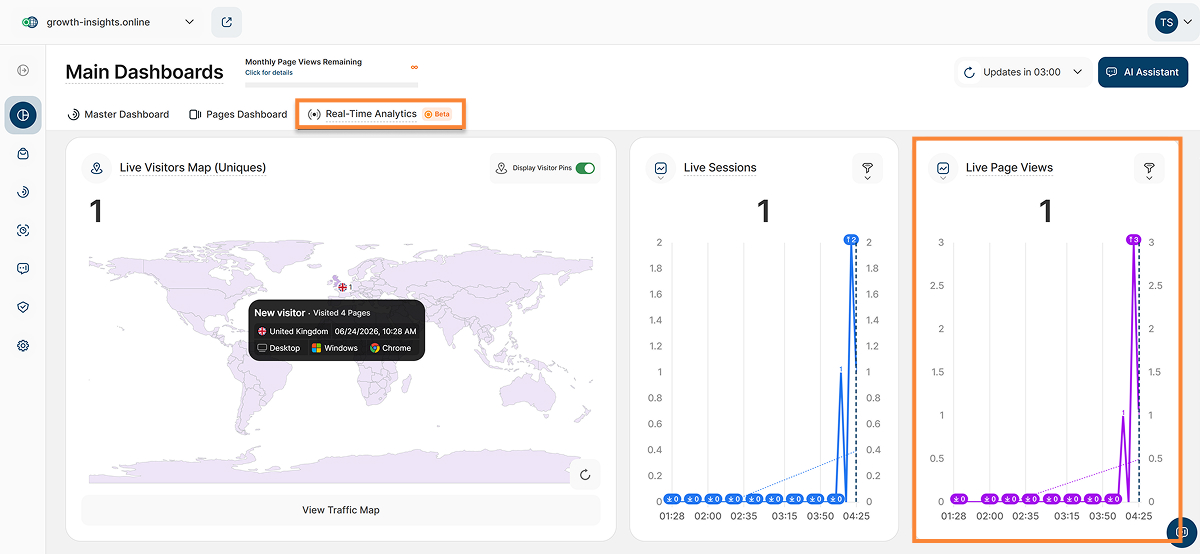Open the Live Sessions filter dropdown
Viewport: 1200px width, 555px height.
pyautogui.click(x=867, y=169)
